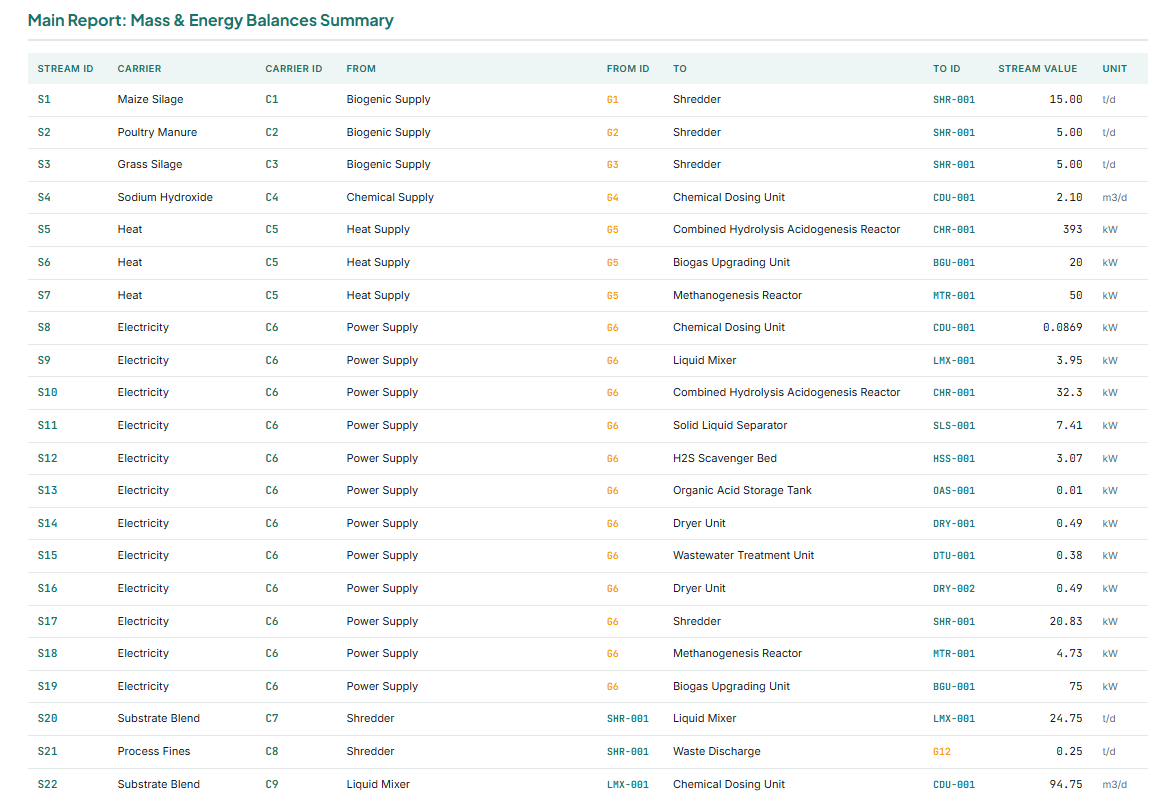Click the Process Fines carrier cell
The width and height of the screenshot is (1172, 802).
(153, 751)
